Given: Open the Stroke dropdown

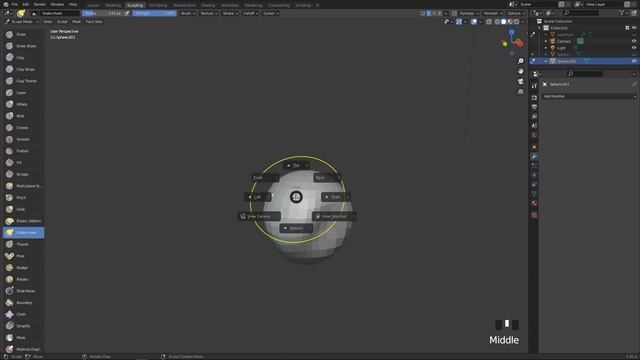Looking at the screenshot, I should (x=230, y=13).
